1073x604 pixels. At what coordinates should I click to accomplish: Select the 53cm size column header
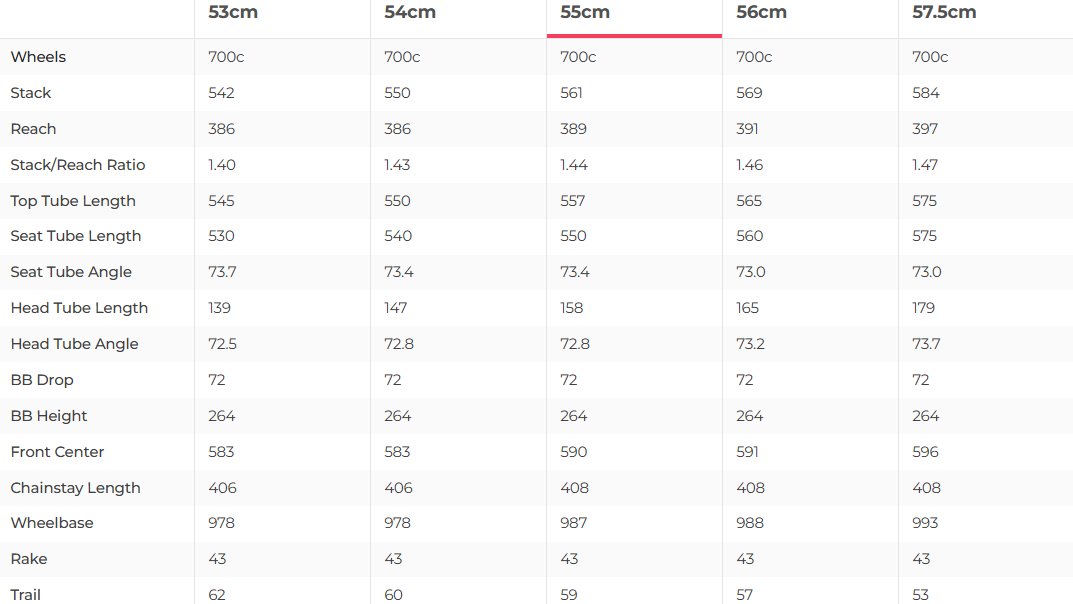coord(230,13)
